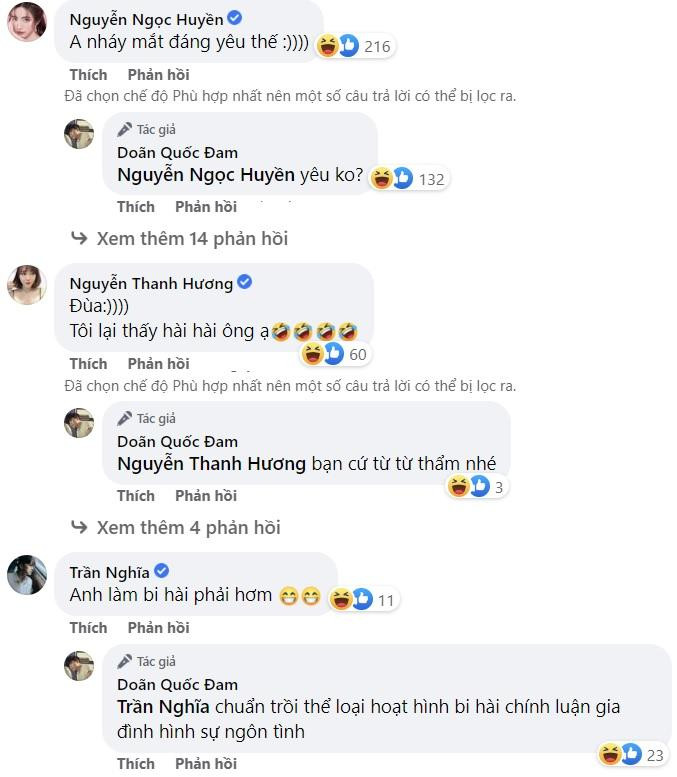
Task: Like Trần Nghĩa's comment with Thích
Action: (88, 628)
